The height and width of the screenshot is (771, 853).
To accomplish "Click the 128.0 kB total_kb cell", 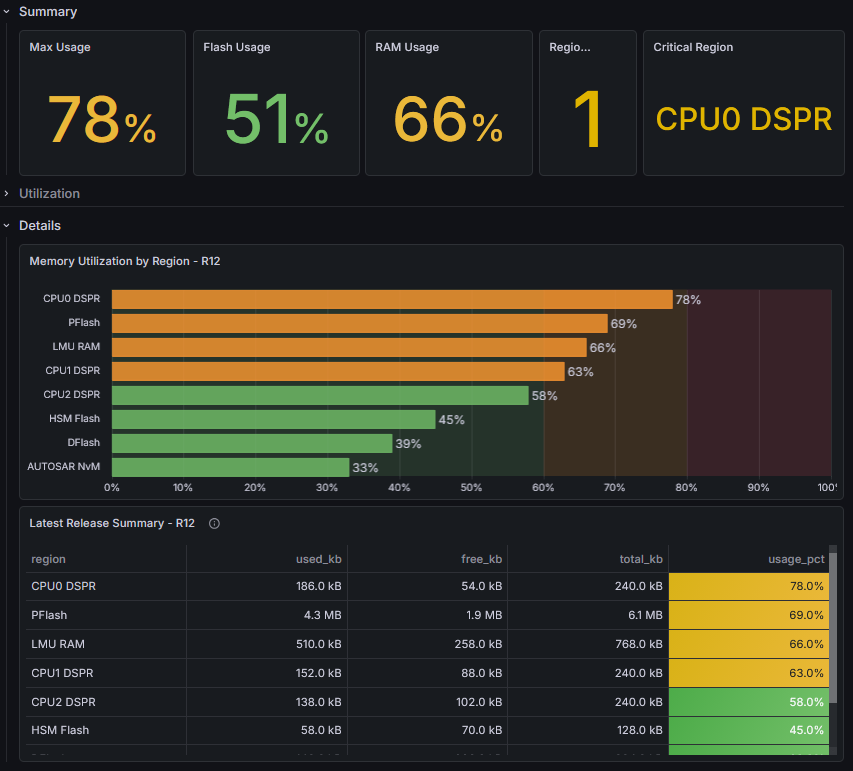I will 588,730.
